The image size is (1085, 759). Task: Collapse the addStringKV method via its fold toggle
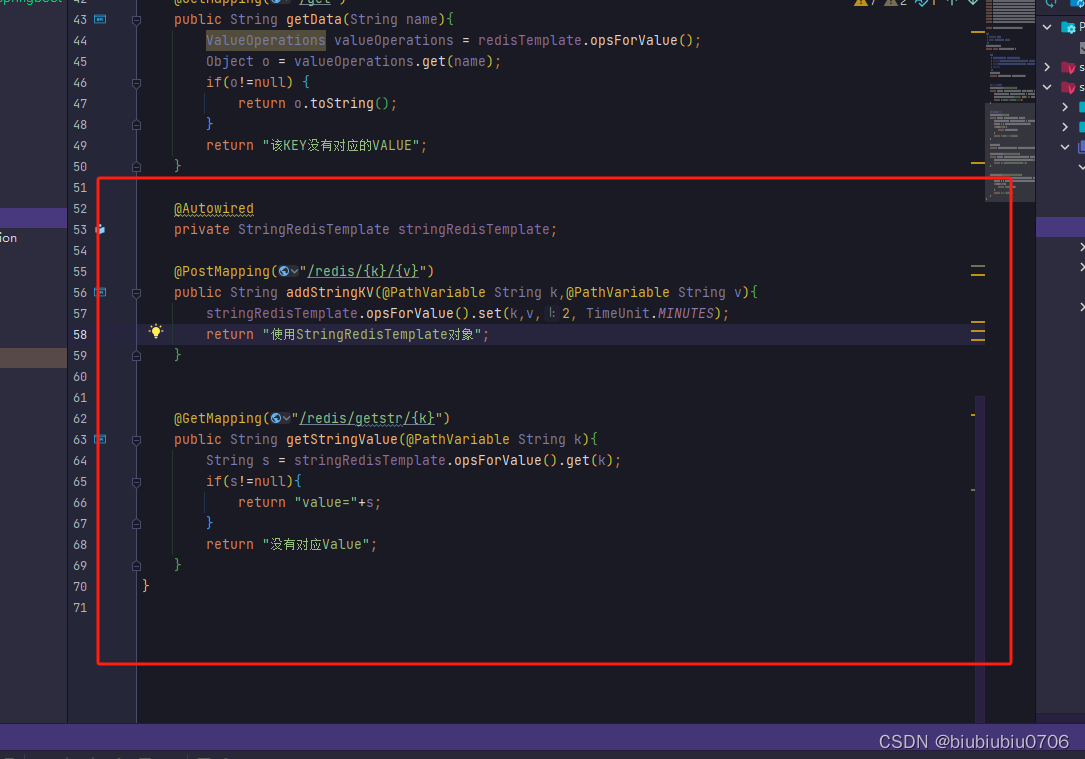pyautogui.click(x=136, y=292)
